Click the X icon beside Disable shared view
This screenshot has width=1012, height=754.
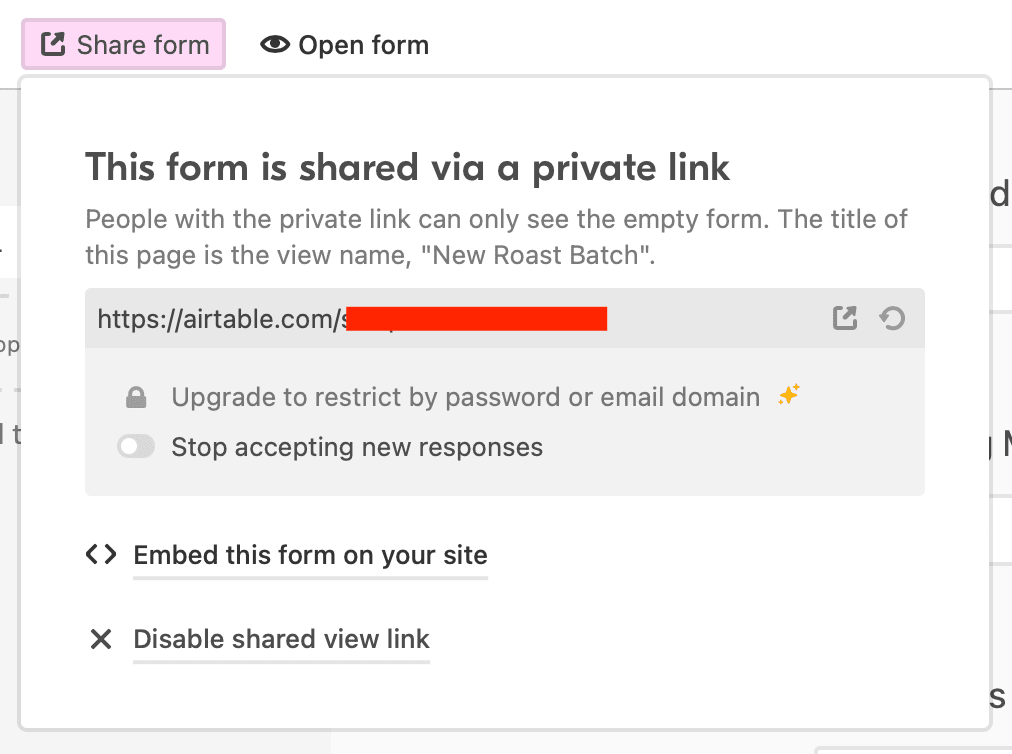coord(101,639)
